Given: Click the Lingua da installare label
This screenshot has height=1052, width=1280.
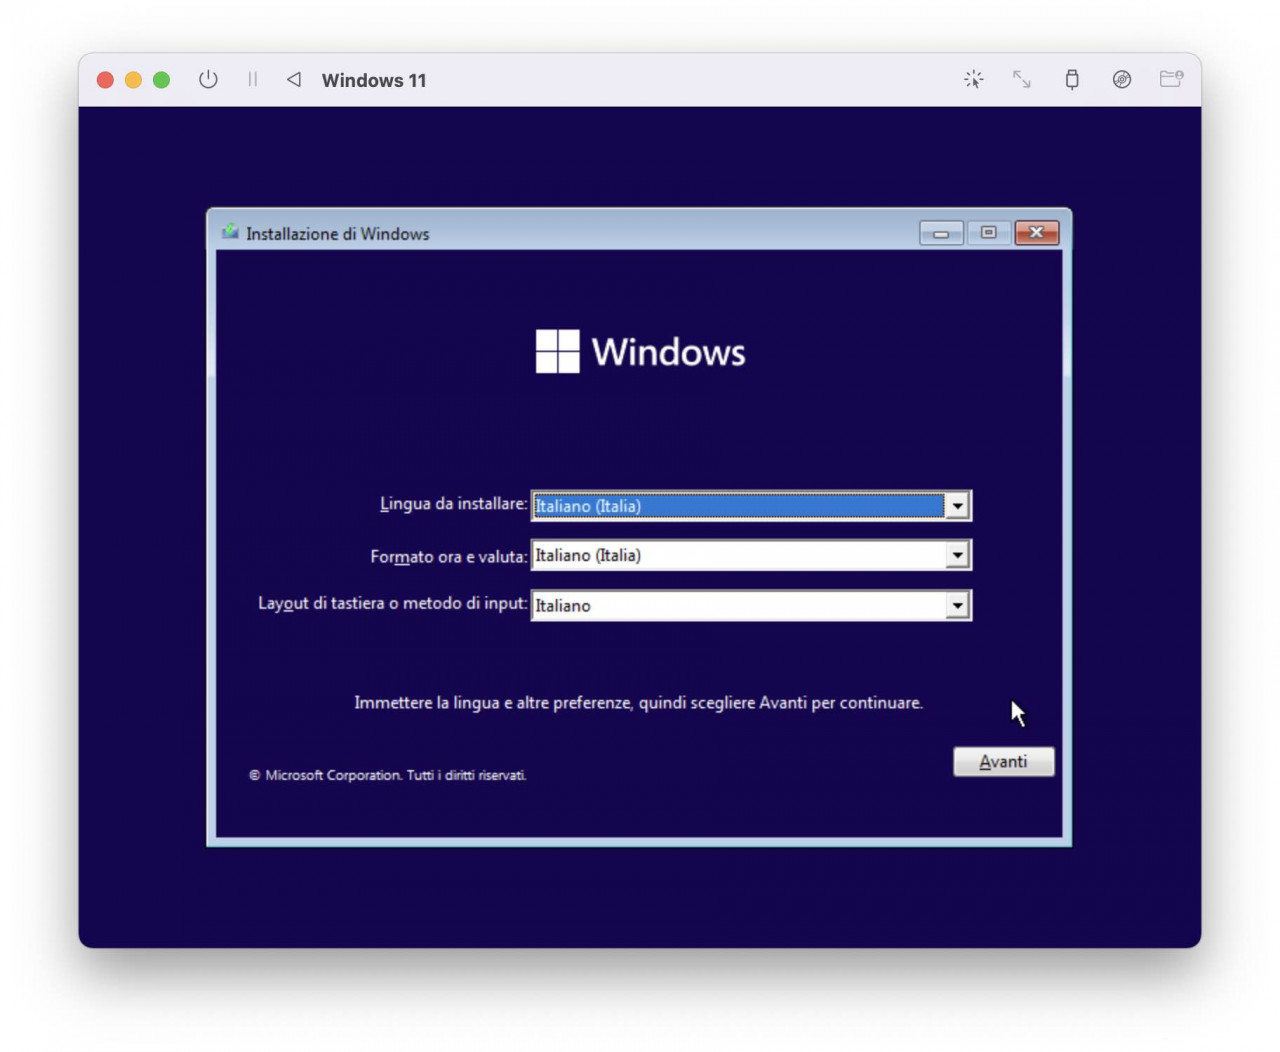Looking at the screenshot, I should click(453, 504).
